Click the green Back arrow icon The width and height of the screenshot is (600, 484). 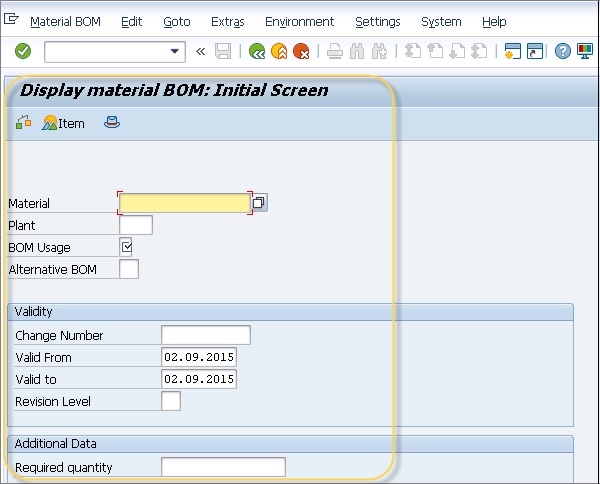point(257,51)
